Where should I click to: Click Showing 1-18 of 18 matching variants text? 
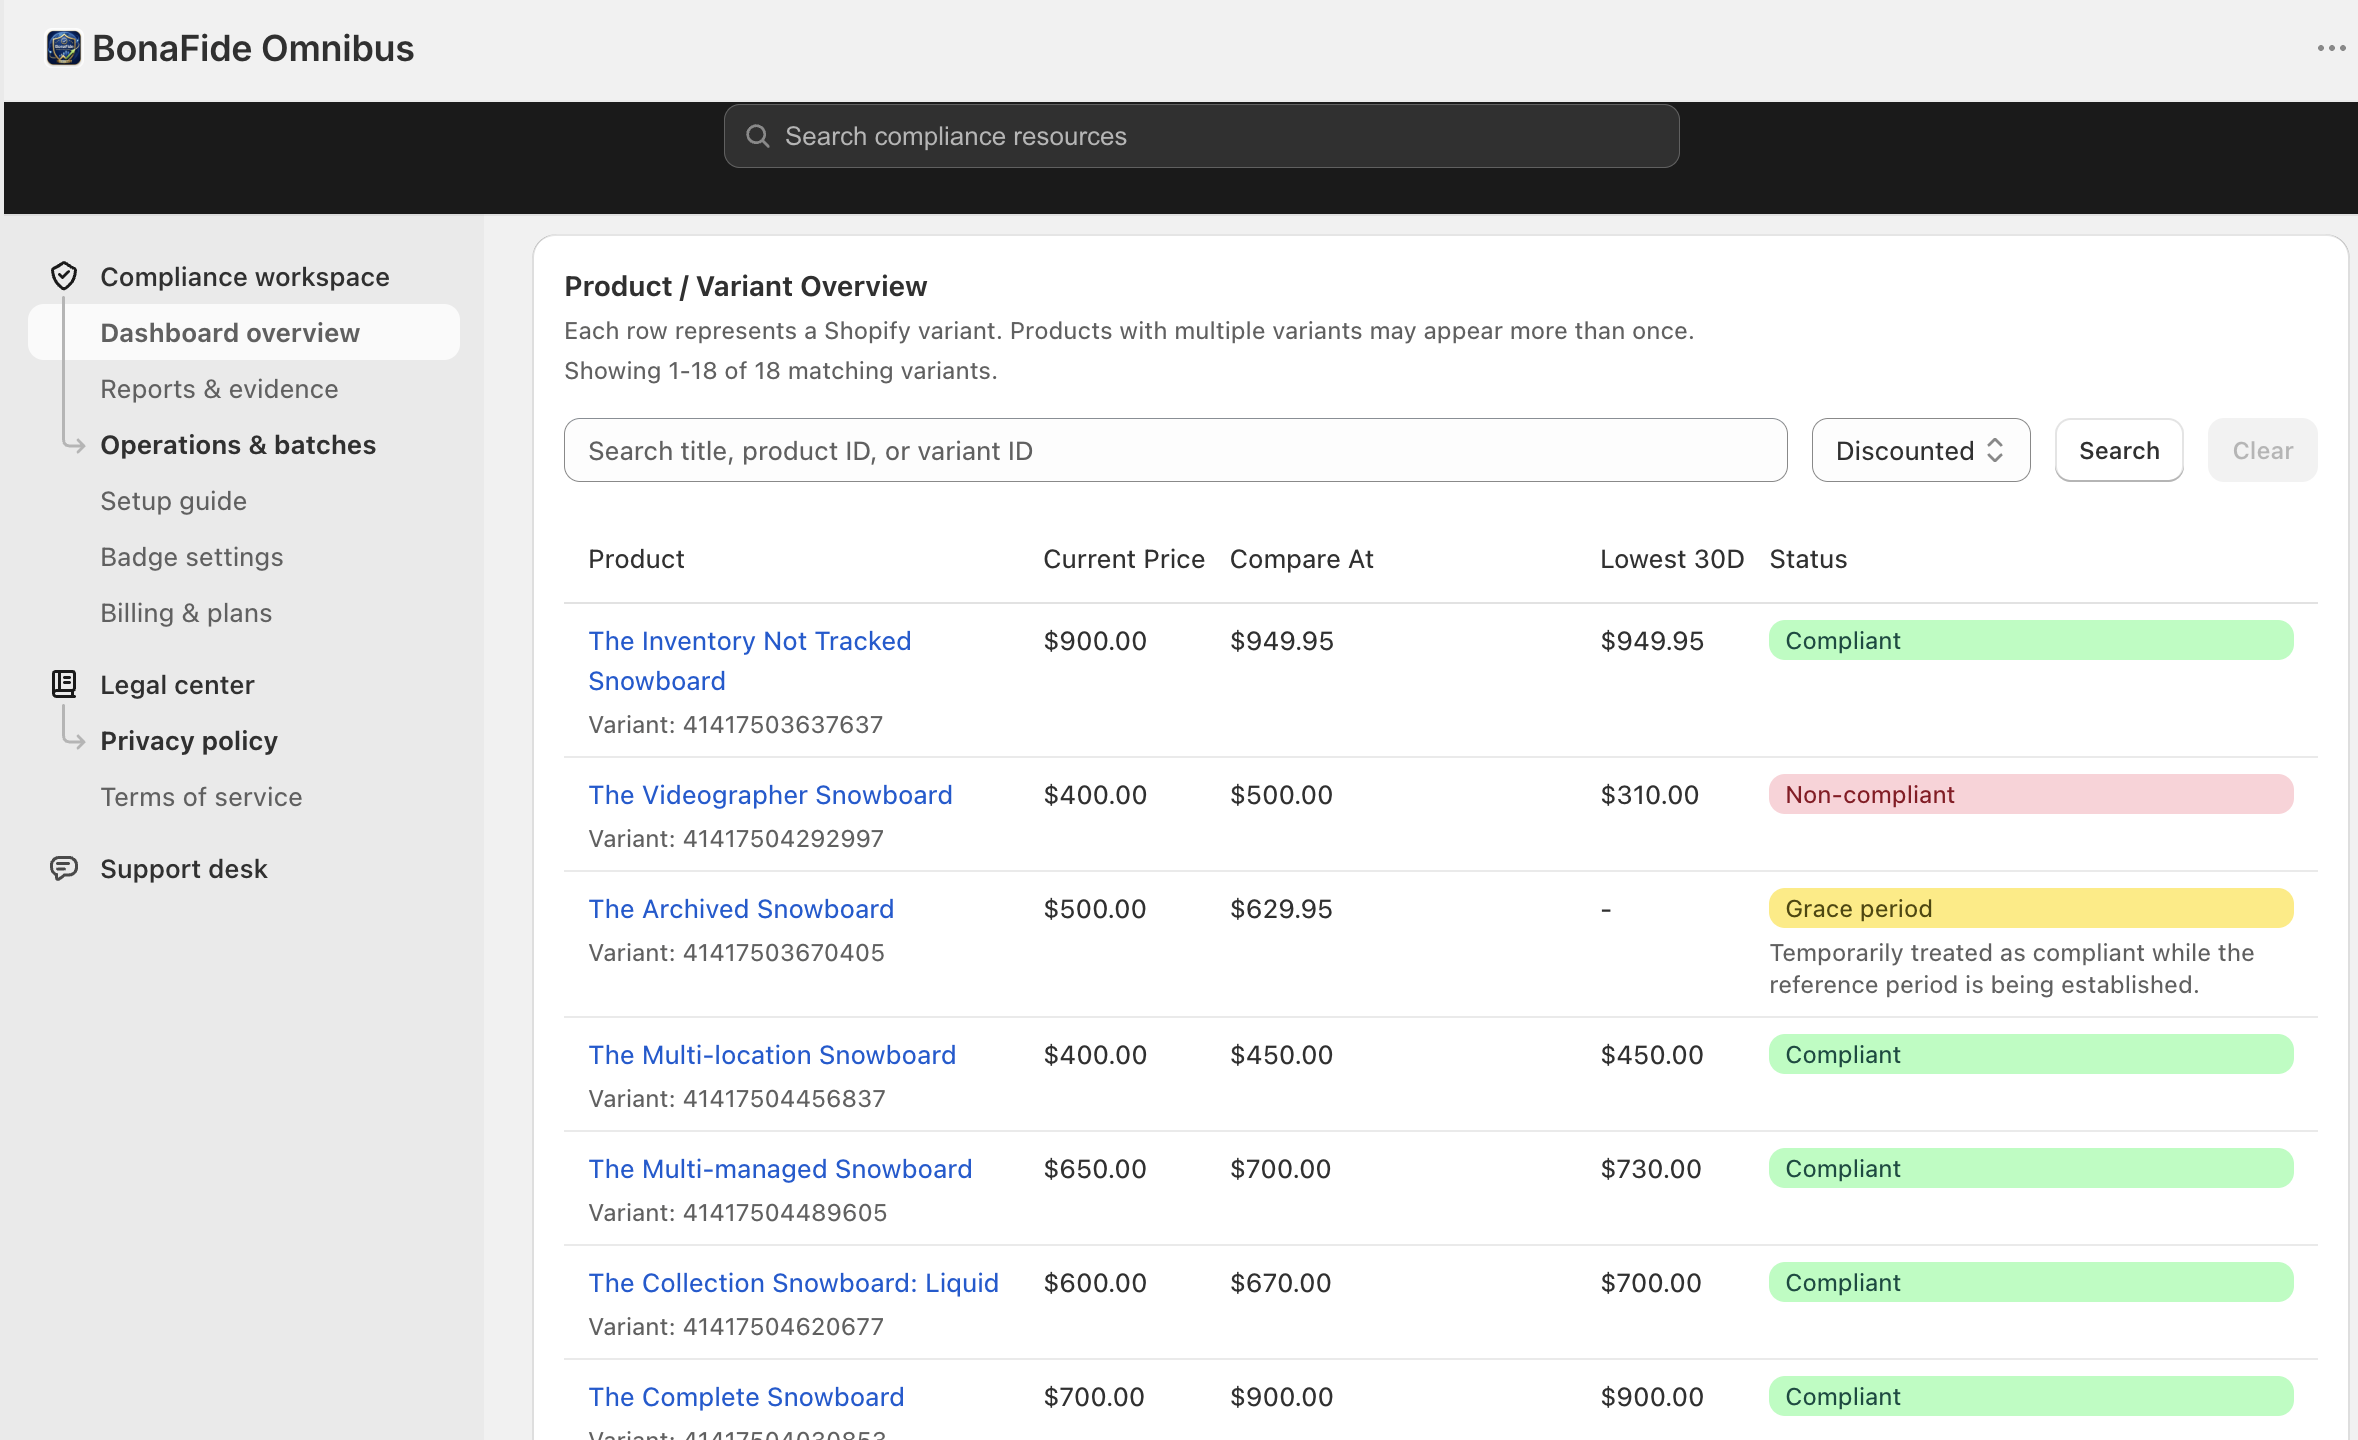(780, 371)
